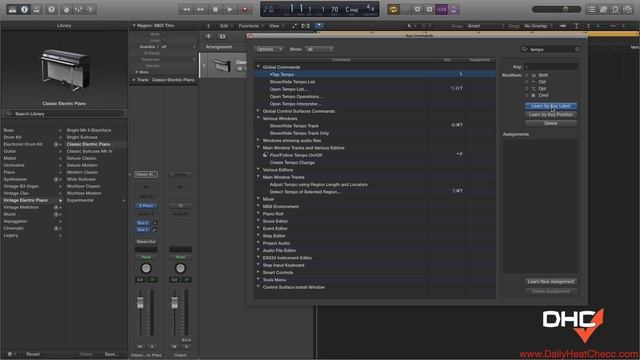The height and width of the screenshot is (360, 640).
Task: Click the Search Library field
Action: point(64,114)
